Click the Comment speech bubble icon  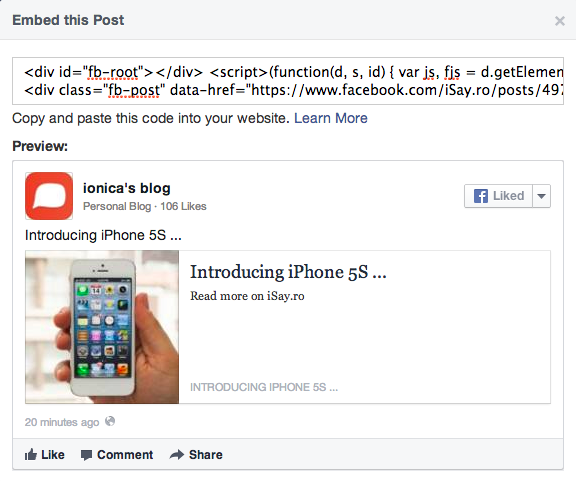(x=86, y=455)
